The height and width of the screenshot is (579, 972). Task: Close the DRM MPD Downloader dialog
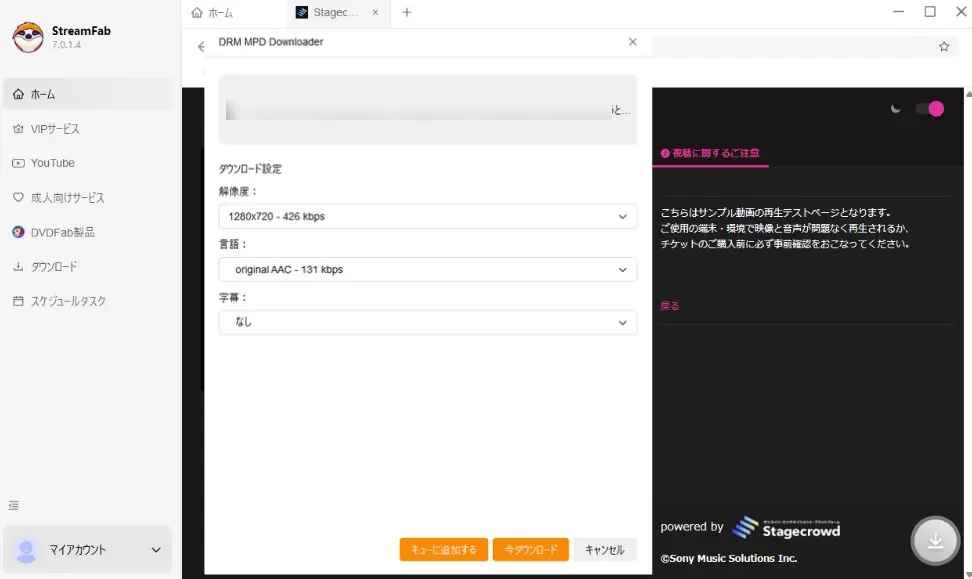pyautogui.click(x=632, y=42)
